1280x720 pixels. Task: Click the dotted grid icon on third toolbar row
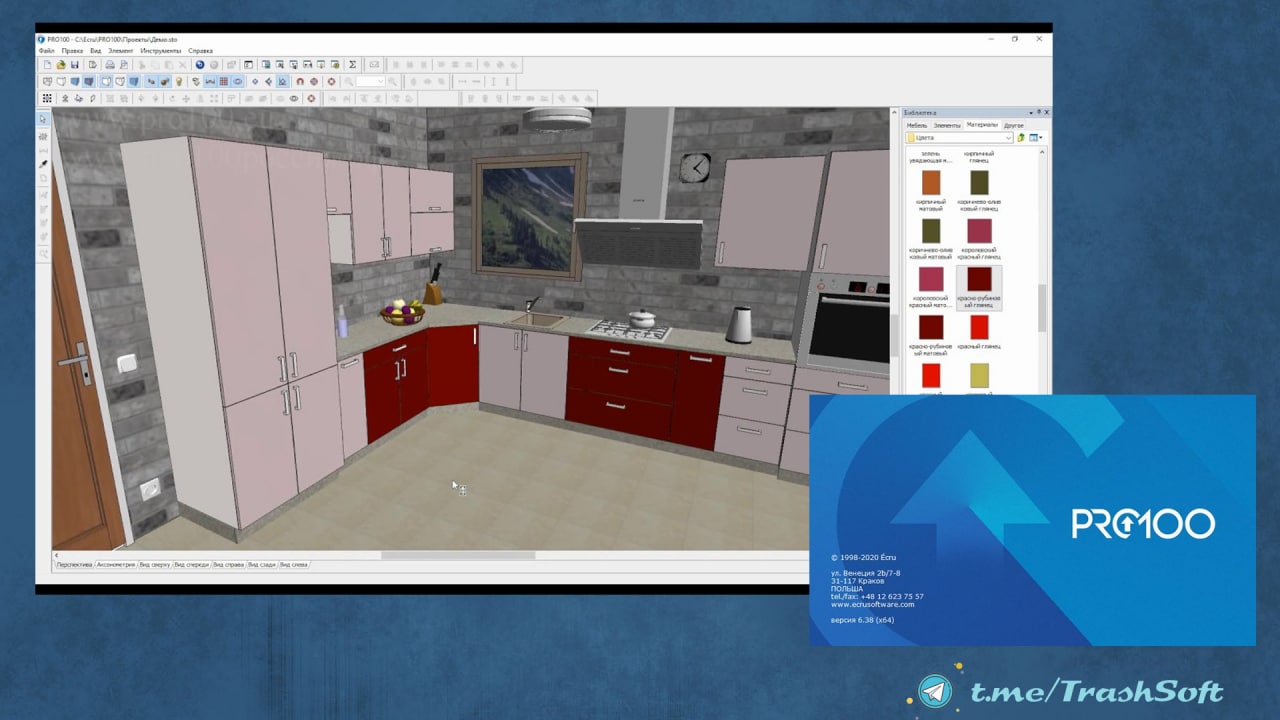point(47,98)
